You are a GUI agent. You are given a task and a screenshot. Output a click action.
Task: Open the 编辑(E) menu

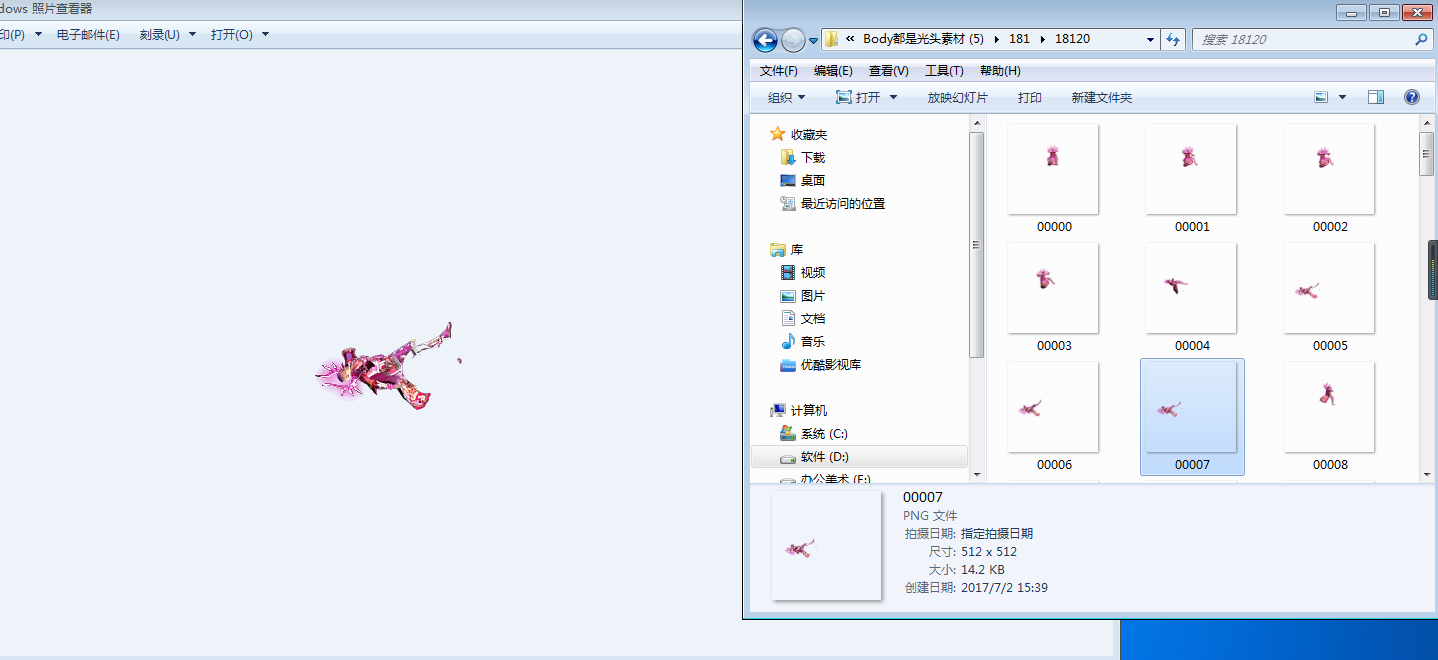[x=833, y=71]
